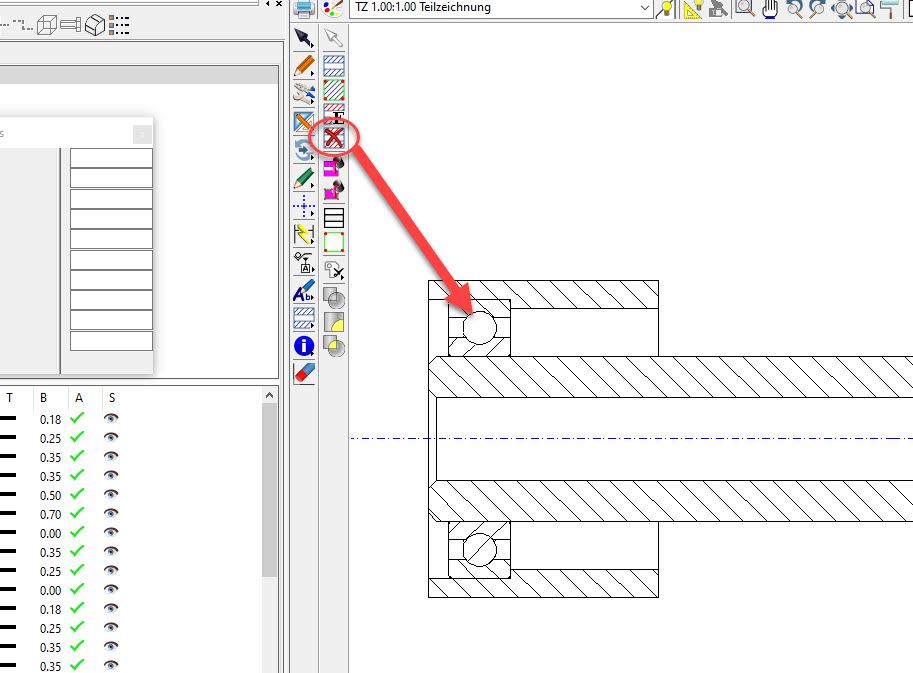The height and width of the screenshot is (673, 913).
Task: Close the small floating dialog
Action: pyautogui.click(x=142, y=133)
